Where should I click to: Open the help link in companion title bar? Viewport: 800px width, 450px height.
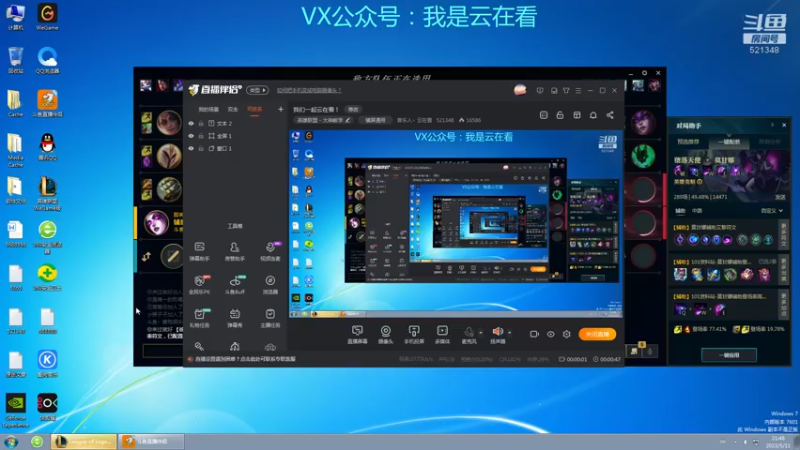(309, 90)
